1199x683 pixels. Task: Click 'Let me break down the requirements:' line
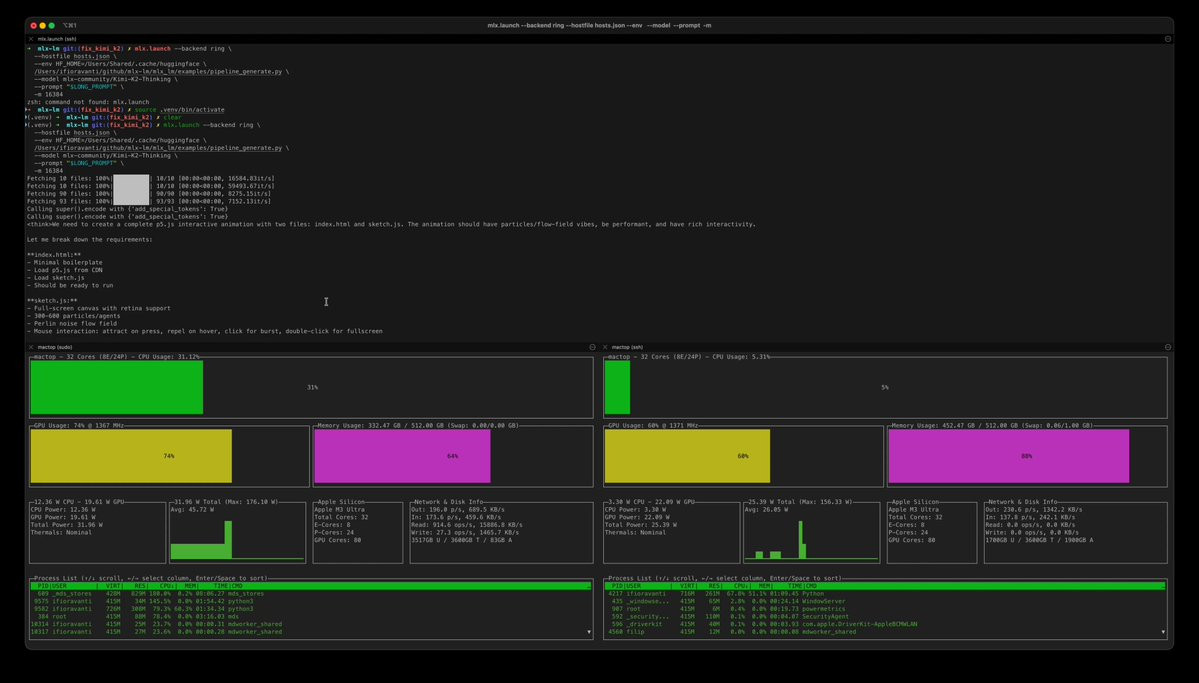[89, 239]
